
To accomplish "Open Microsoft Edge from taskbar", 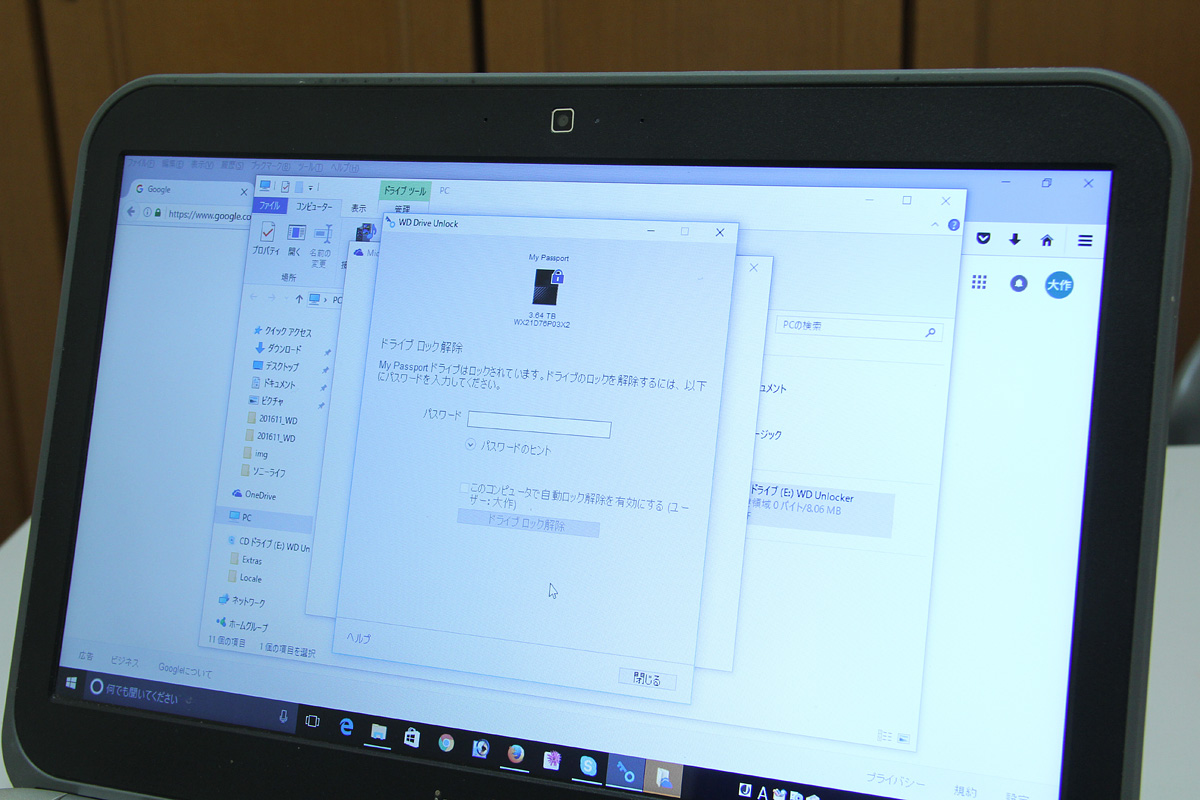I will pos(346,727).
